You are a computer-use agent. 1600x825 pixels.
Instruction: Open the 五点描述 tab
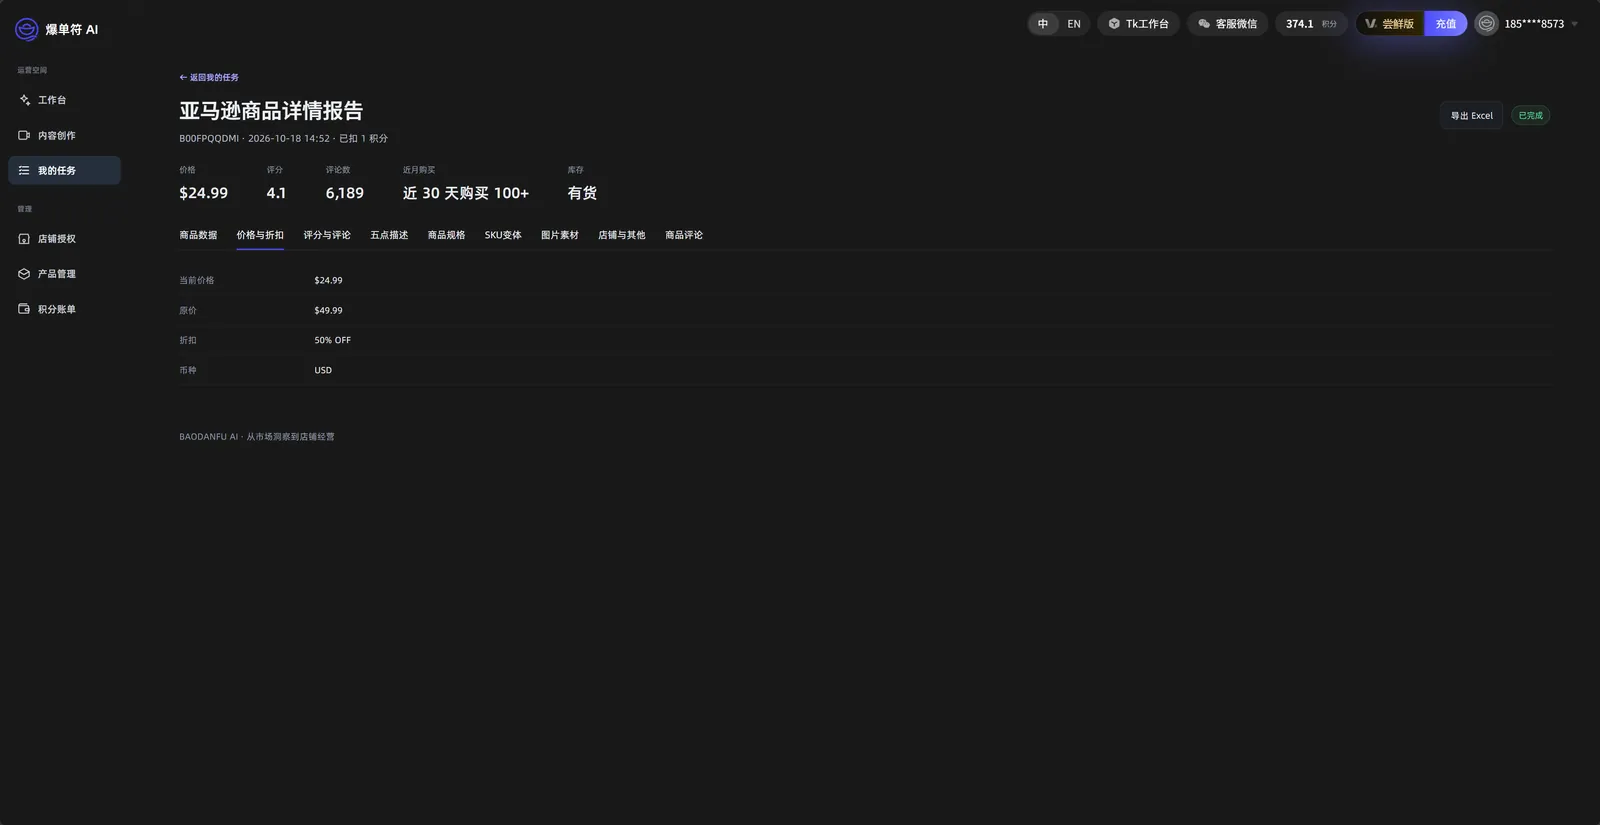389,235
